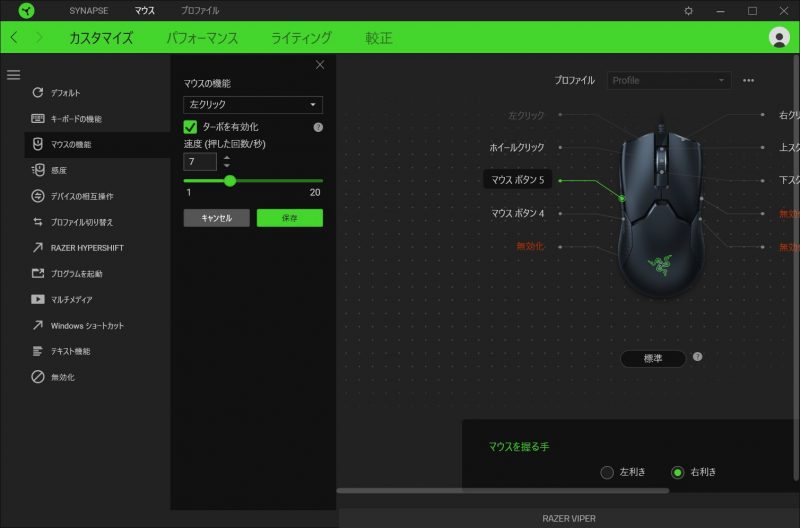Decrease speed with stepper down arrow

(227, 166)
